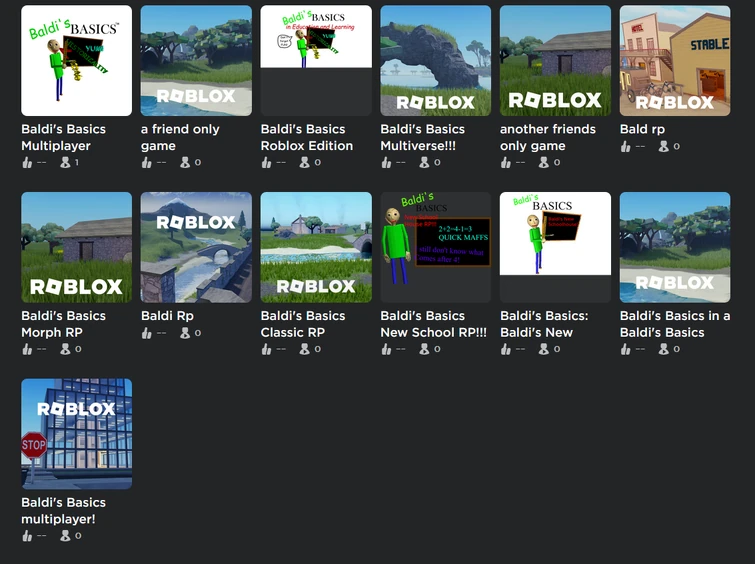755x564 pixels.
Task: Click 'Baldi's Basics Multiverse!!!' title
Action: pyautogui.click(x=423, y=137)
